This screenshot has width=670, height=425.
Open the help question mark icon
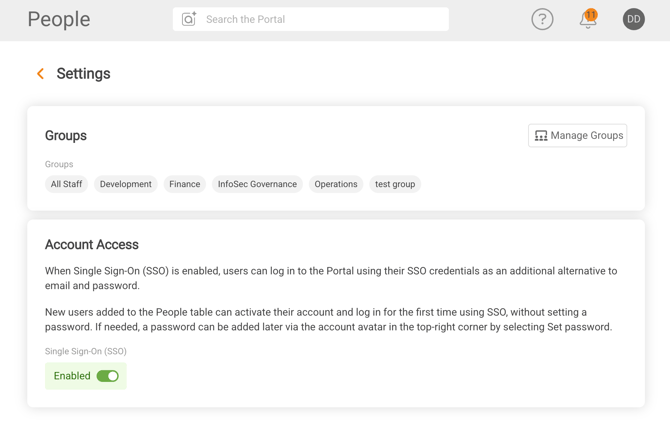click(542, 19)
